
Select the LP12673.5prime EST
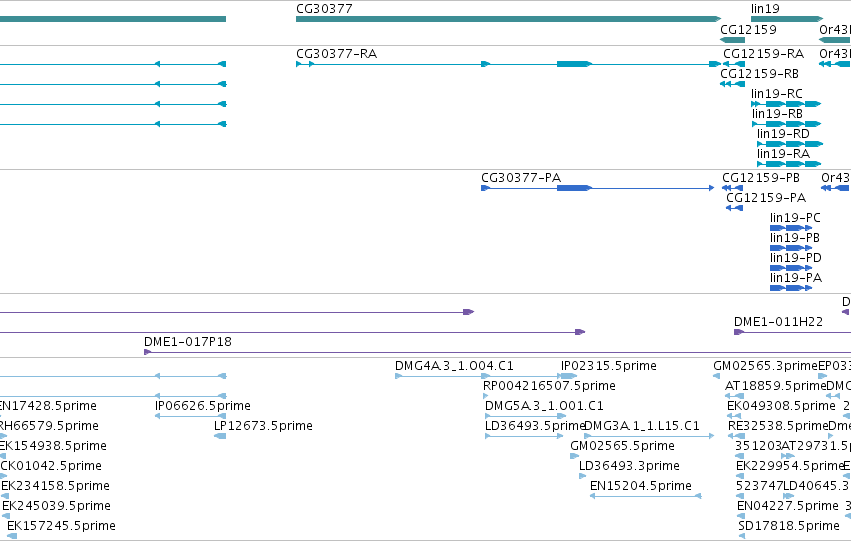220,436
